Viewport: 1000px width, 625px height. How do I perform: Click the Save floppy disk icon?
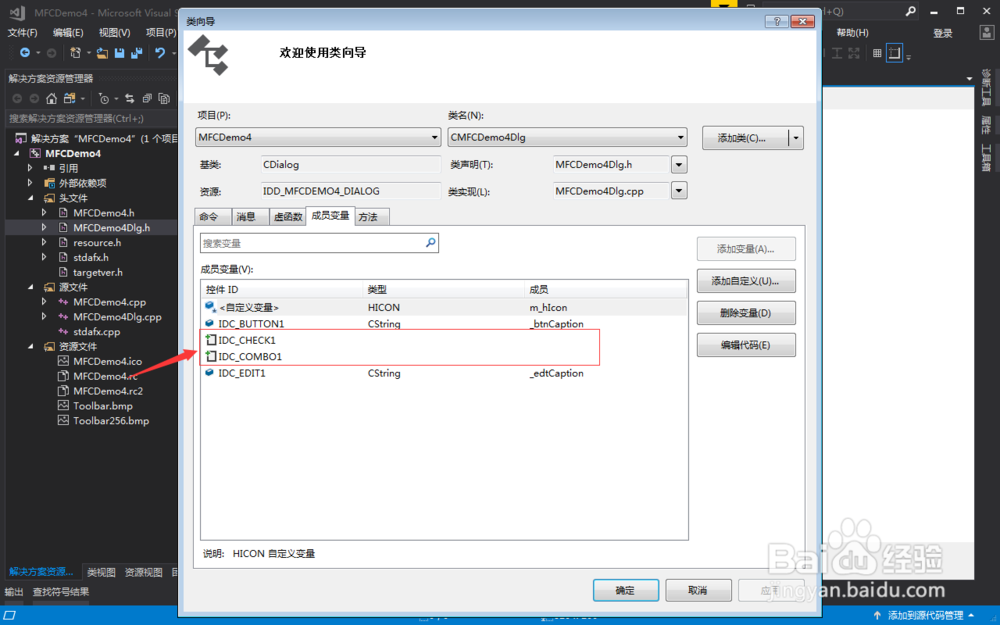click(119, 53)
